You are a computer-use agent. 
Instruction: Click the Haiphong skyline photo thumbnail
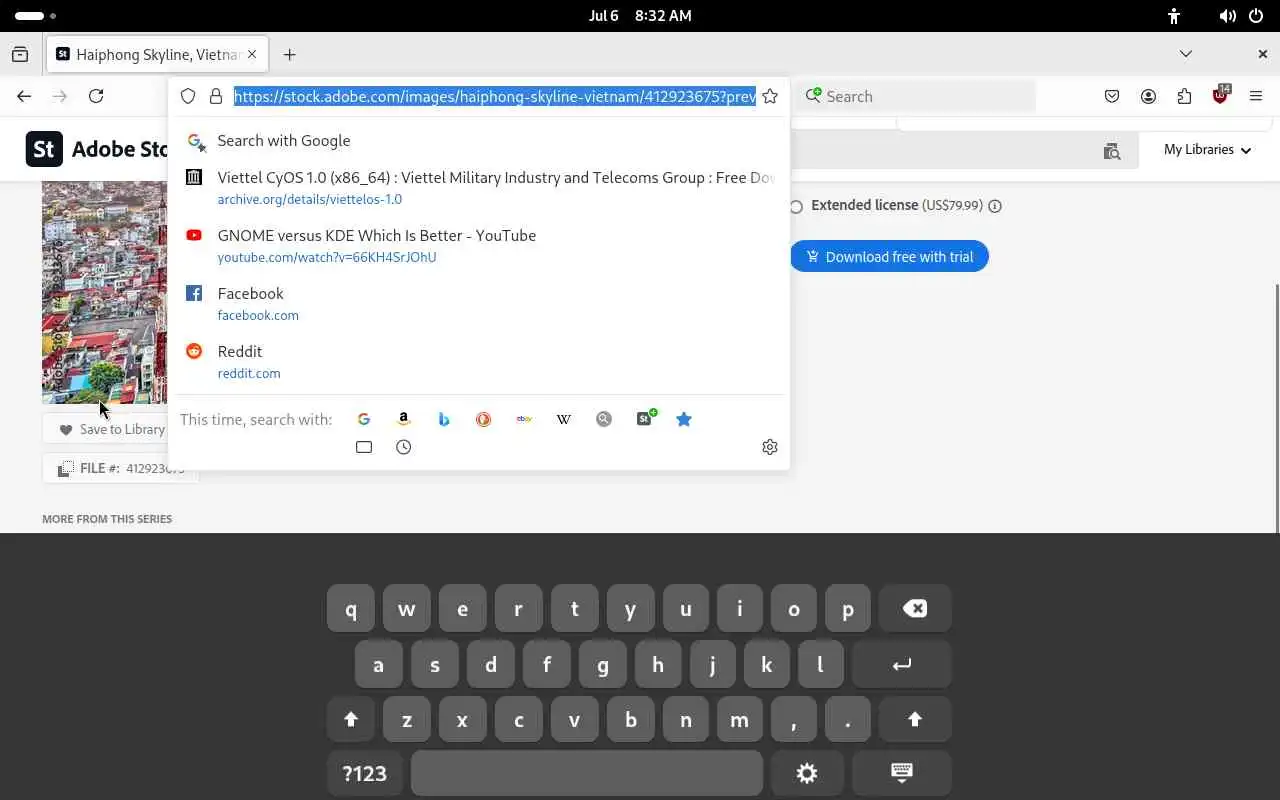click(x=104, y=292)
